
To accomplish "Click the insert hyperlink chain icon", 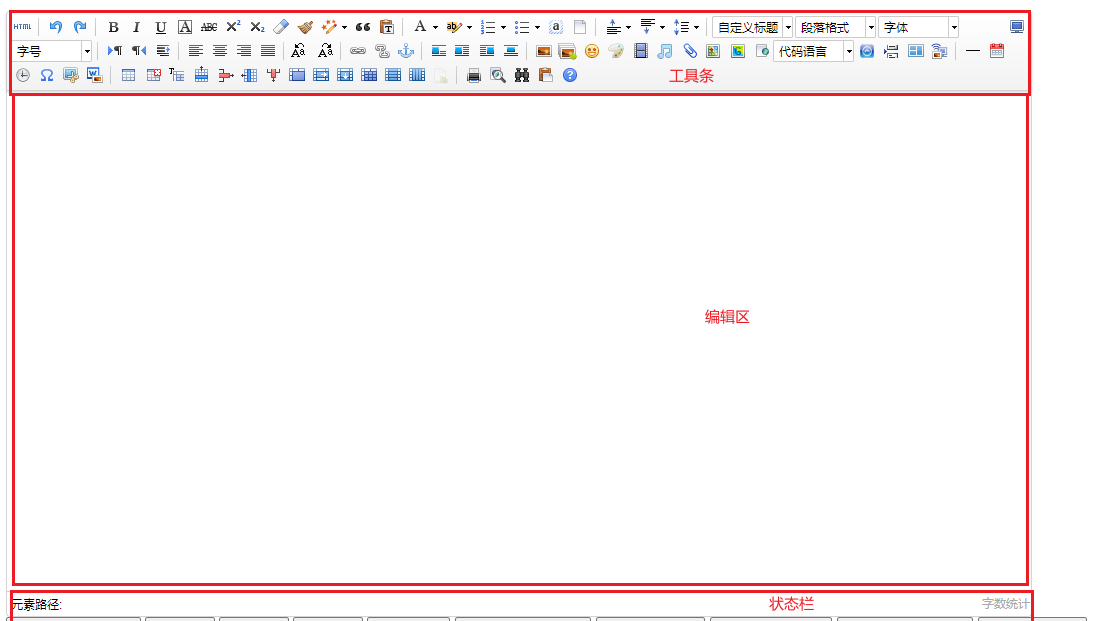I will click(357, 51).
